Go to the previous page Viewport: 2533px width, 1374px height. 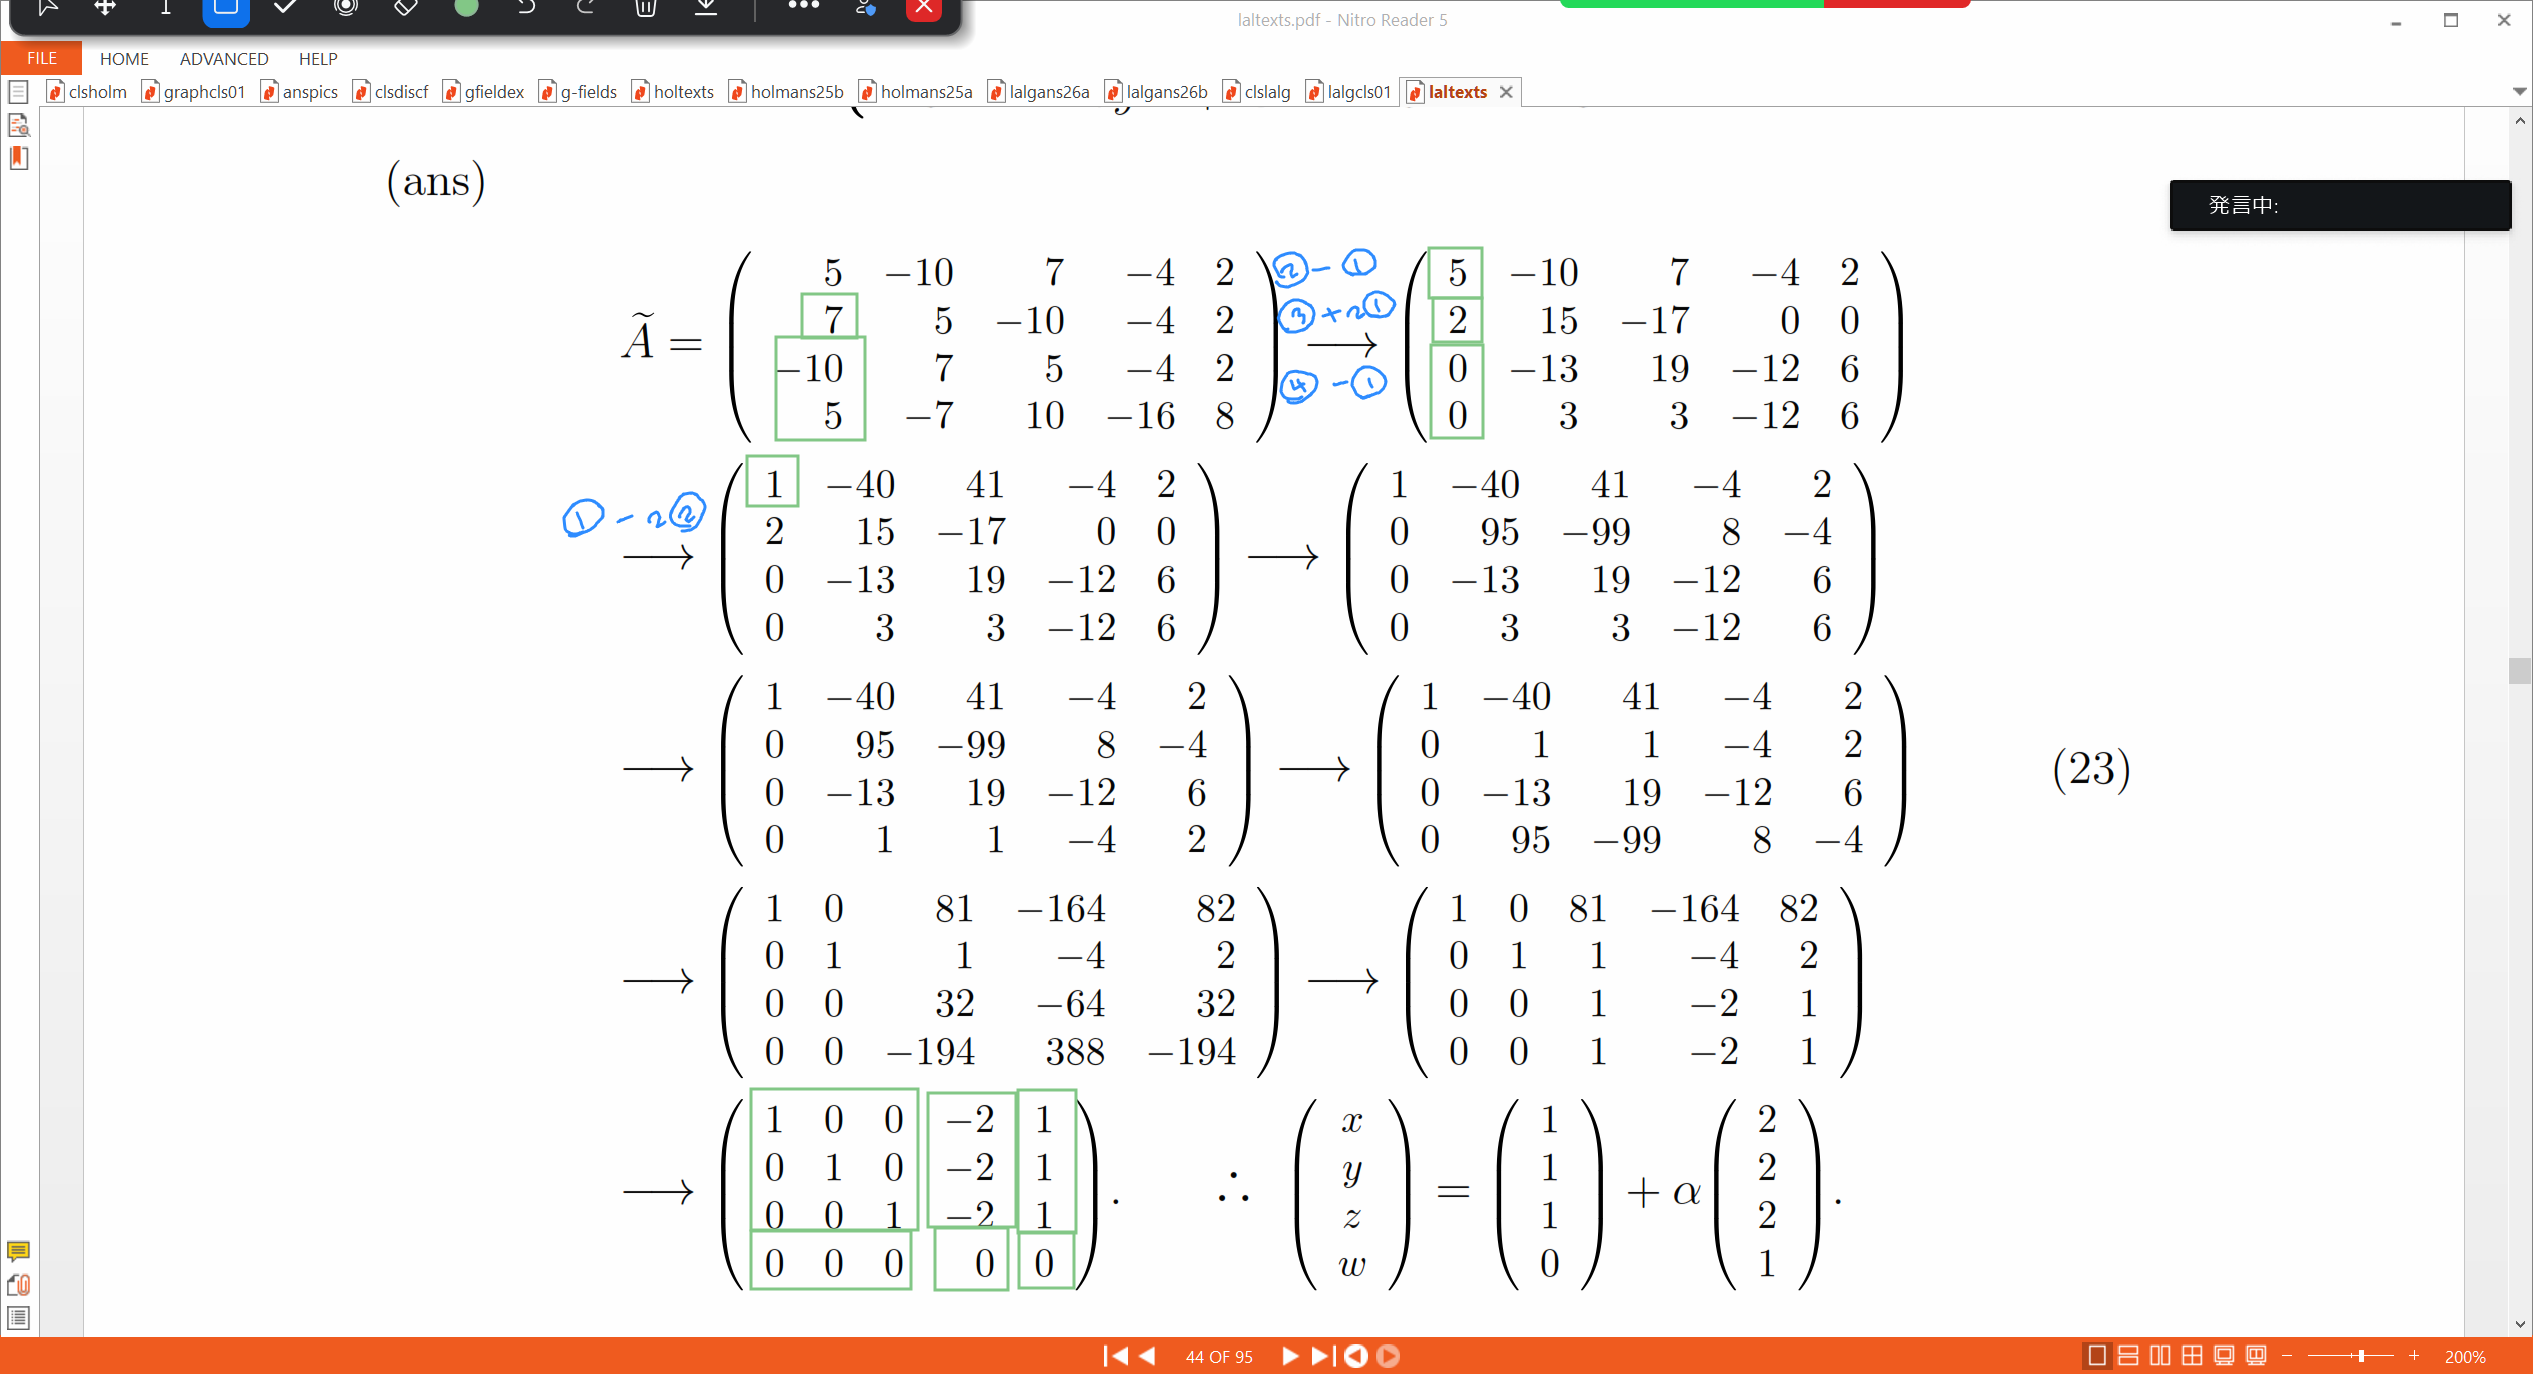(1148, 1356)
